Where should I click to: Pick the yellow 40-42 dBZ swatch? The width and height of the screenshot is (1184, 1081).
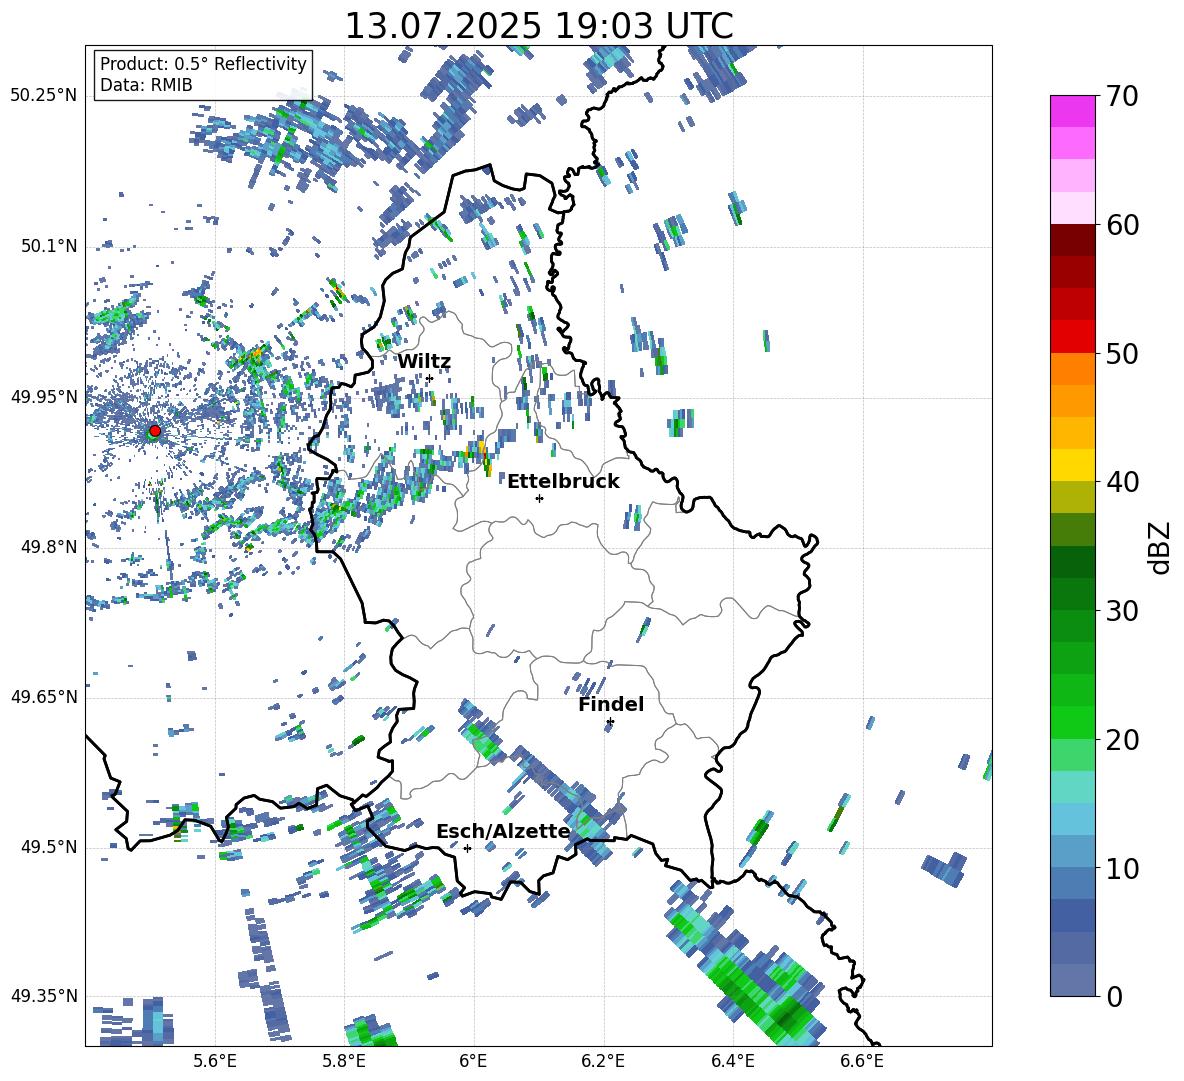click(1072, 465)
